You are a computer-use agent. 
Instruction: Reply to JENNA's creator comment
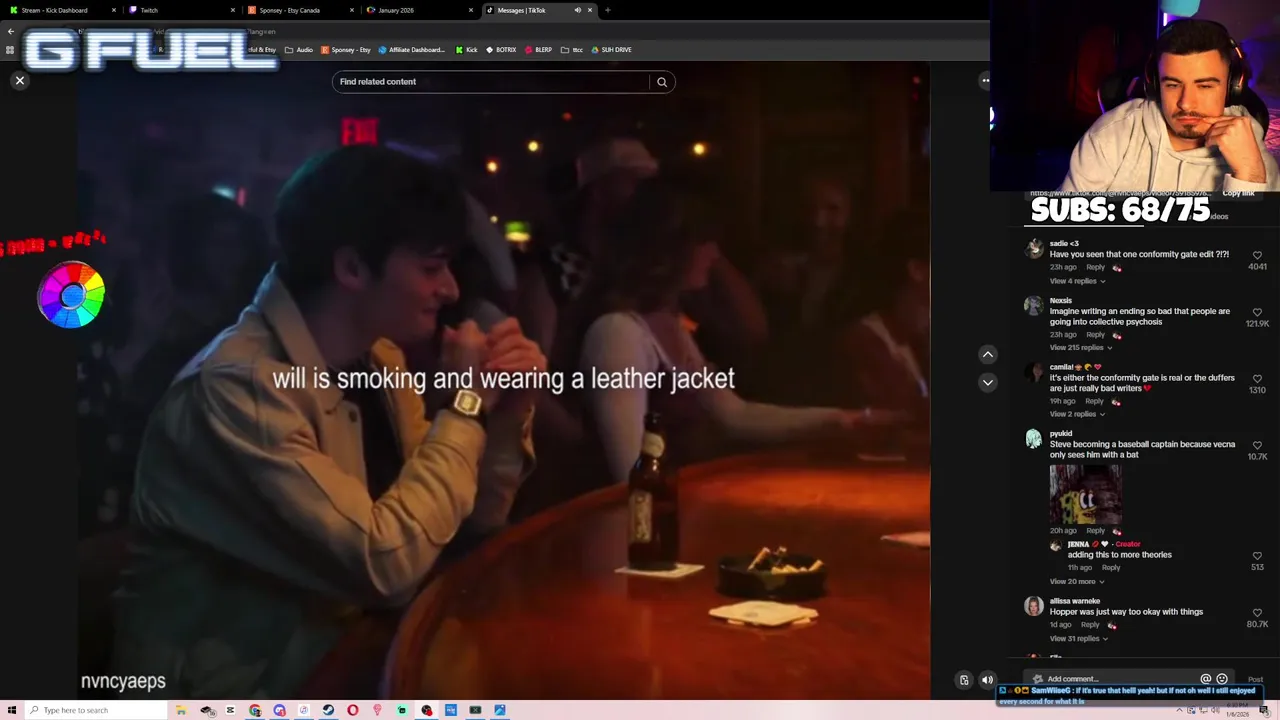[1111, 567]
